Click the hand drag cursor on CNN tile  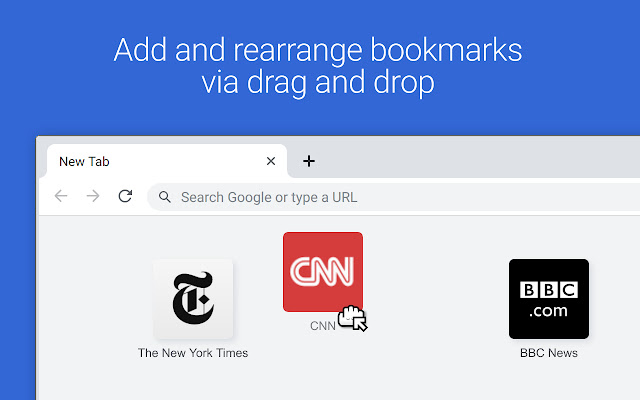(352, 318)
